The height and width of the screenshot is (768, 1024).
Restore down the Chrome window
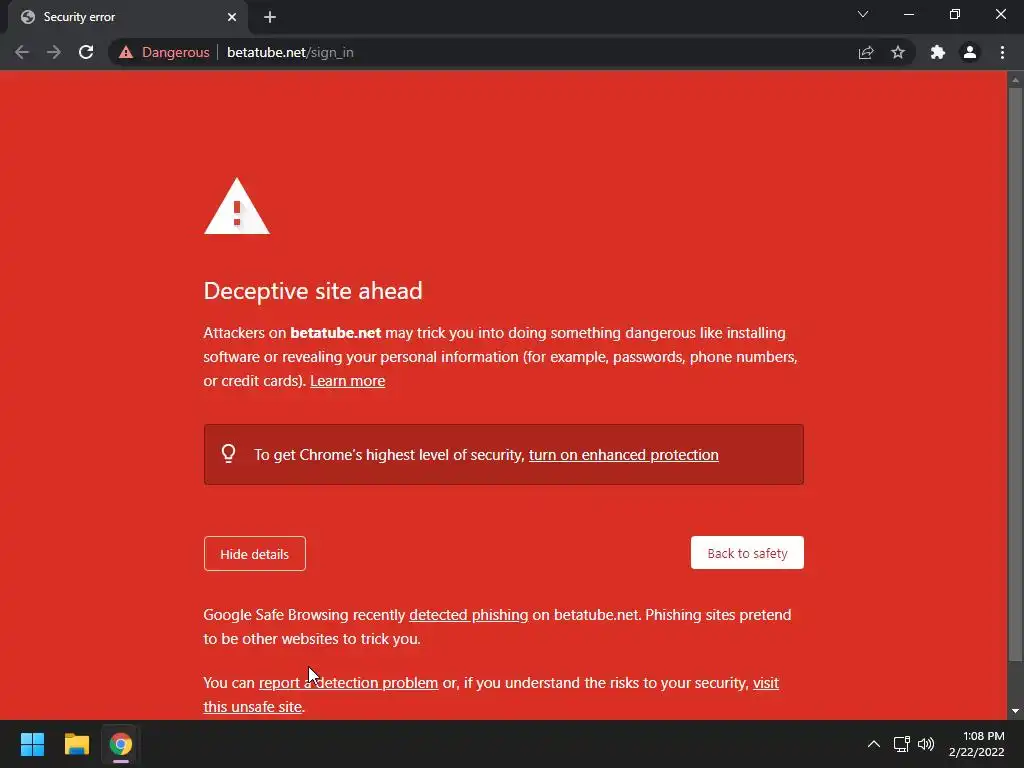point(955,14)
